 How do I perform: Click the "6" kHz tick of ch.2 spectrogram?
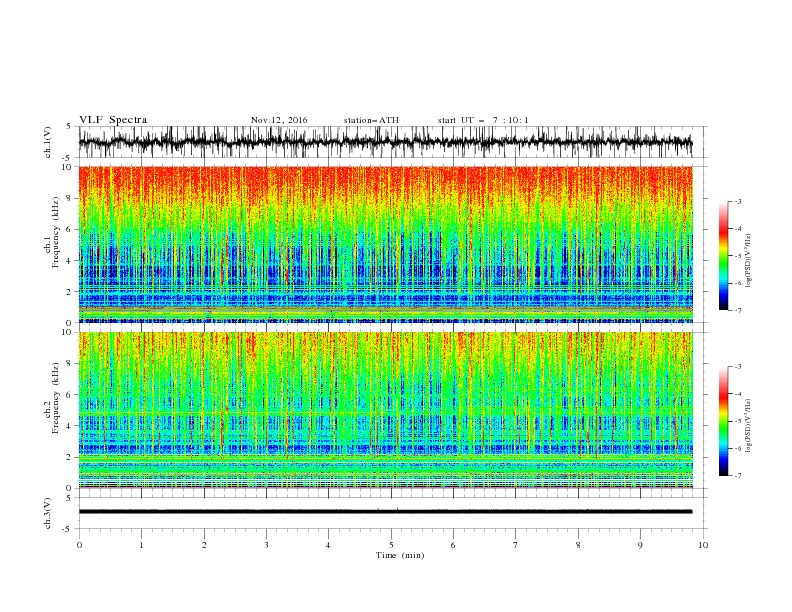(x=70, y=395)
